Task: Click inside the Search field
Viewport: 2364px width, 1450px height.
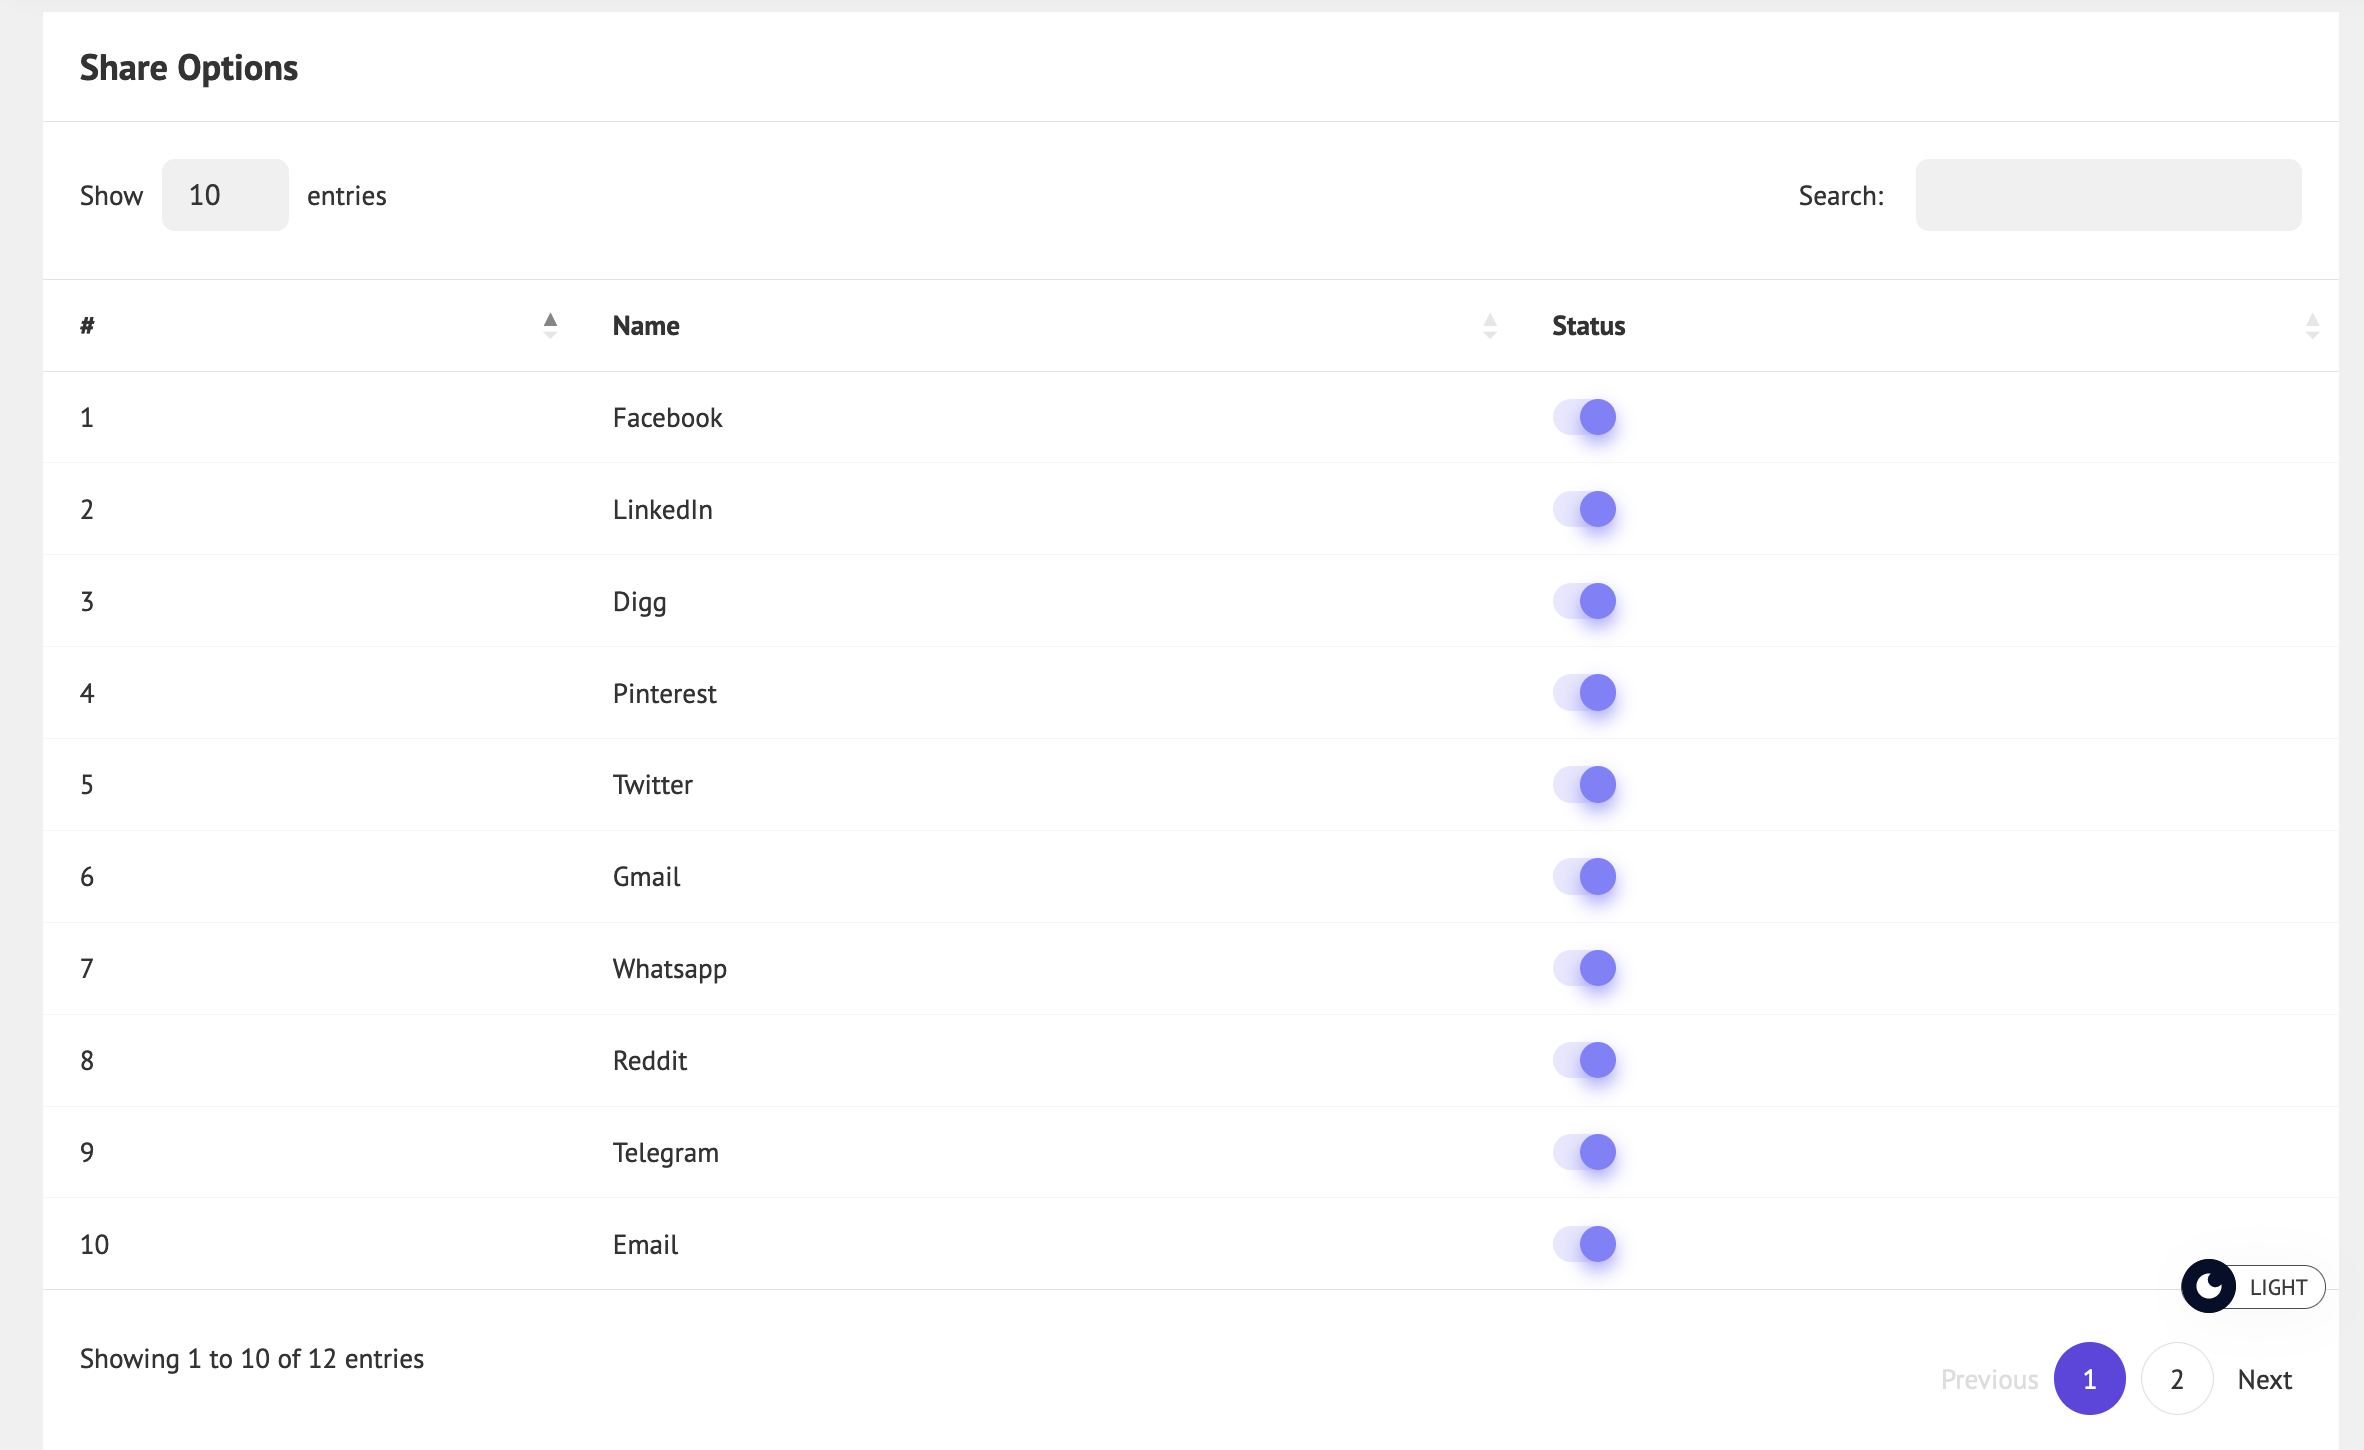Action: point(2108,194)
